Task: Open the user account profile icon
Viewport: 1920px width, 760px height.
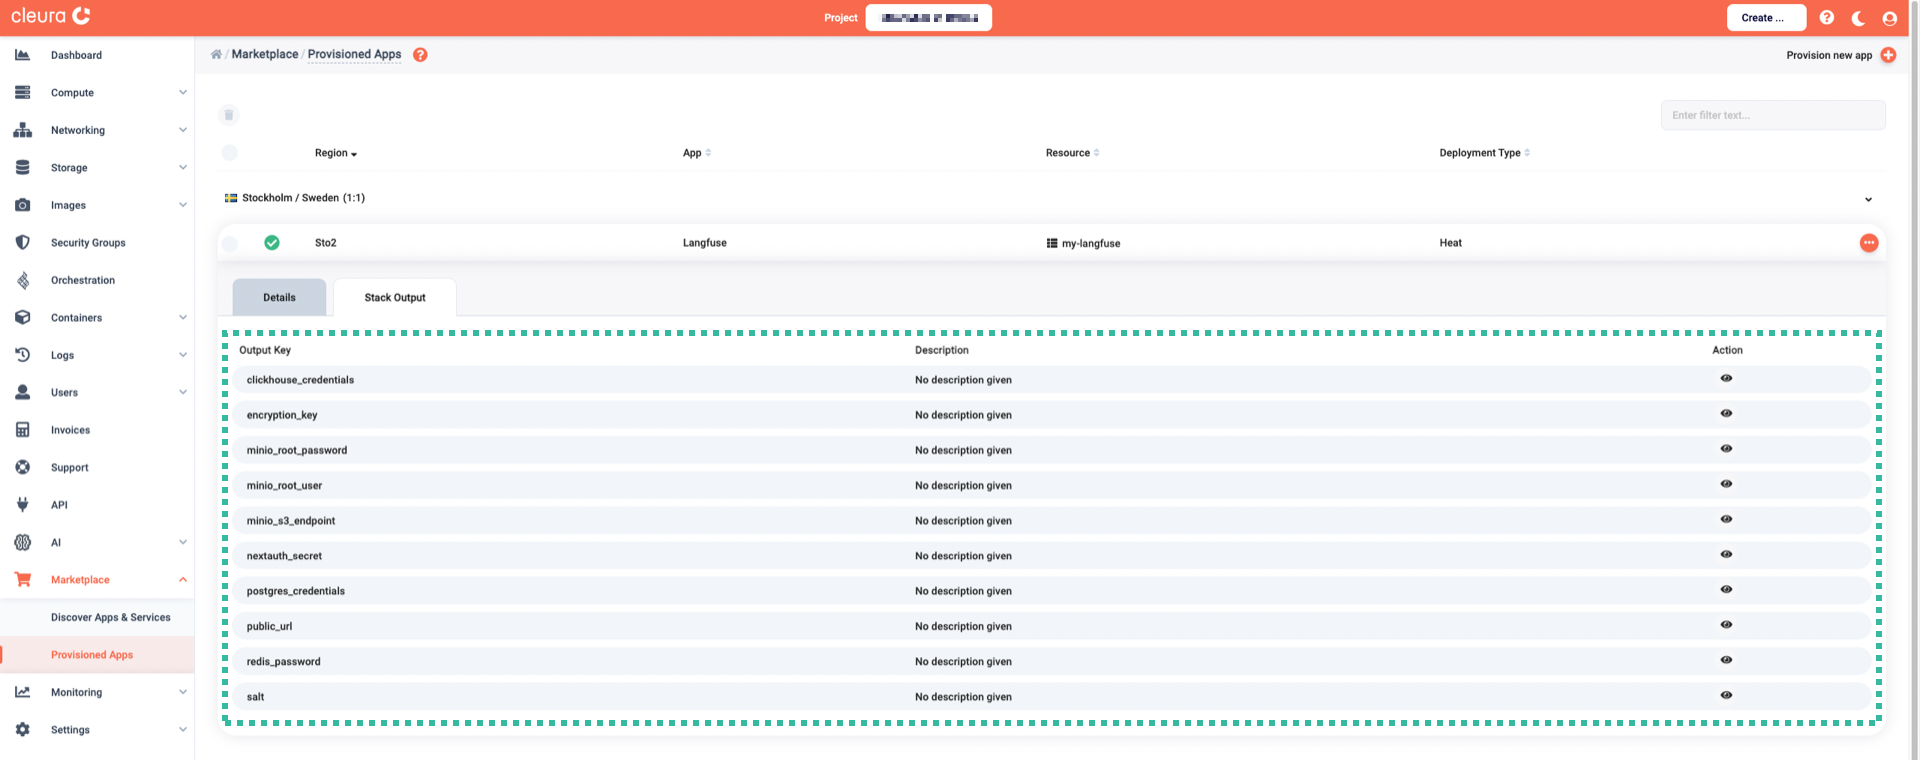Action: (1889, 18)
